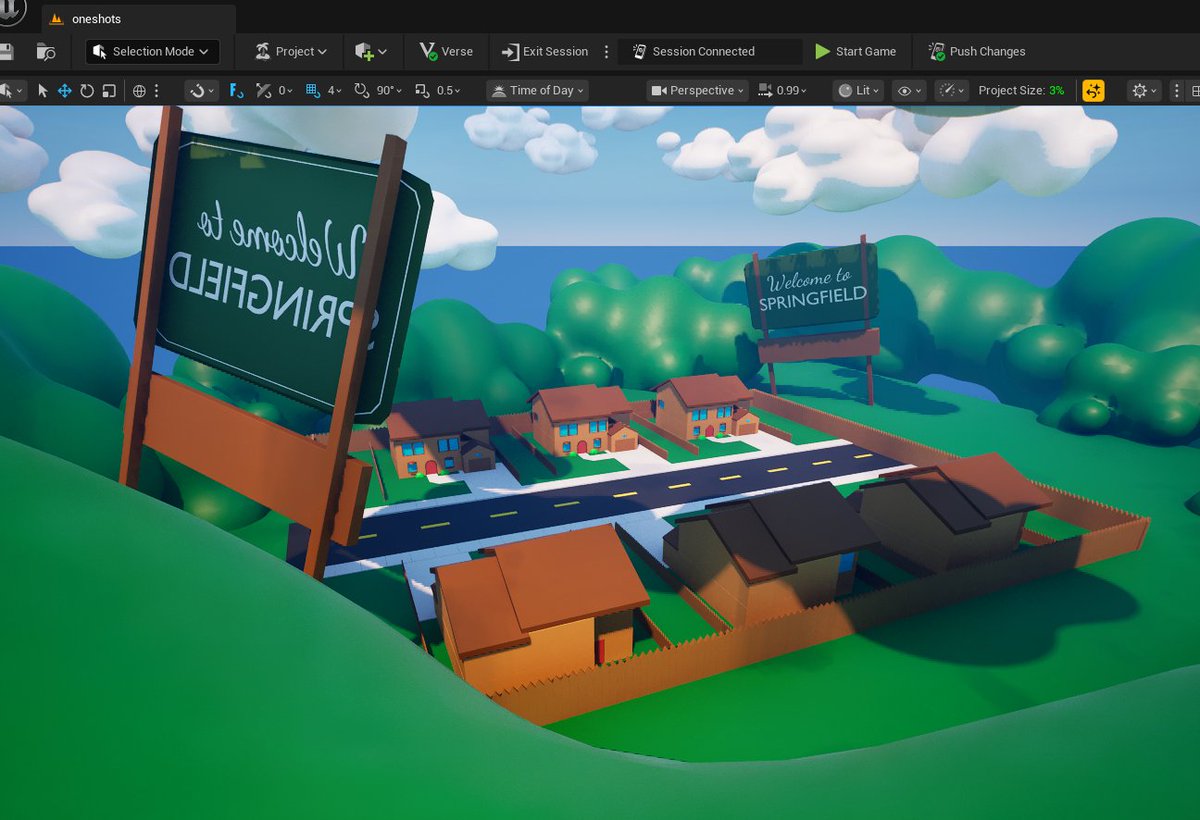The image size is (1200, 820).
Task: Toggle the yellow highlighted viewport button
Action: [x=1093, y=90]
